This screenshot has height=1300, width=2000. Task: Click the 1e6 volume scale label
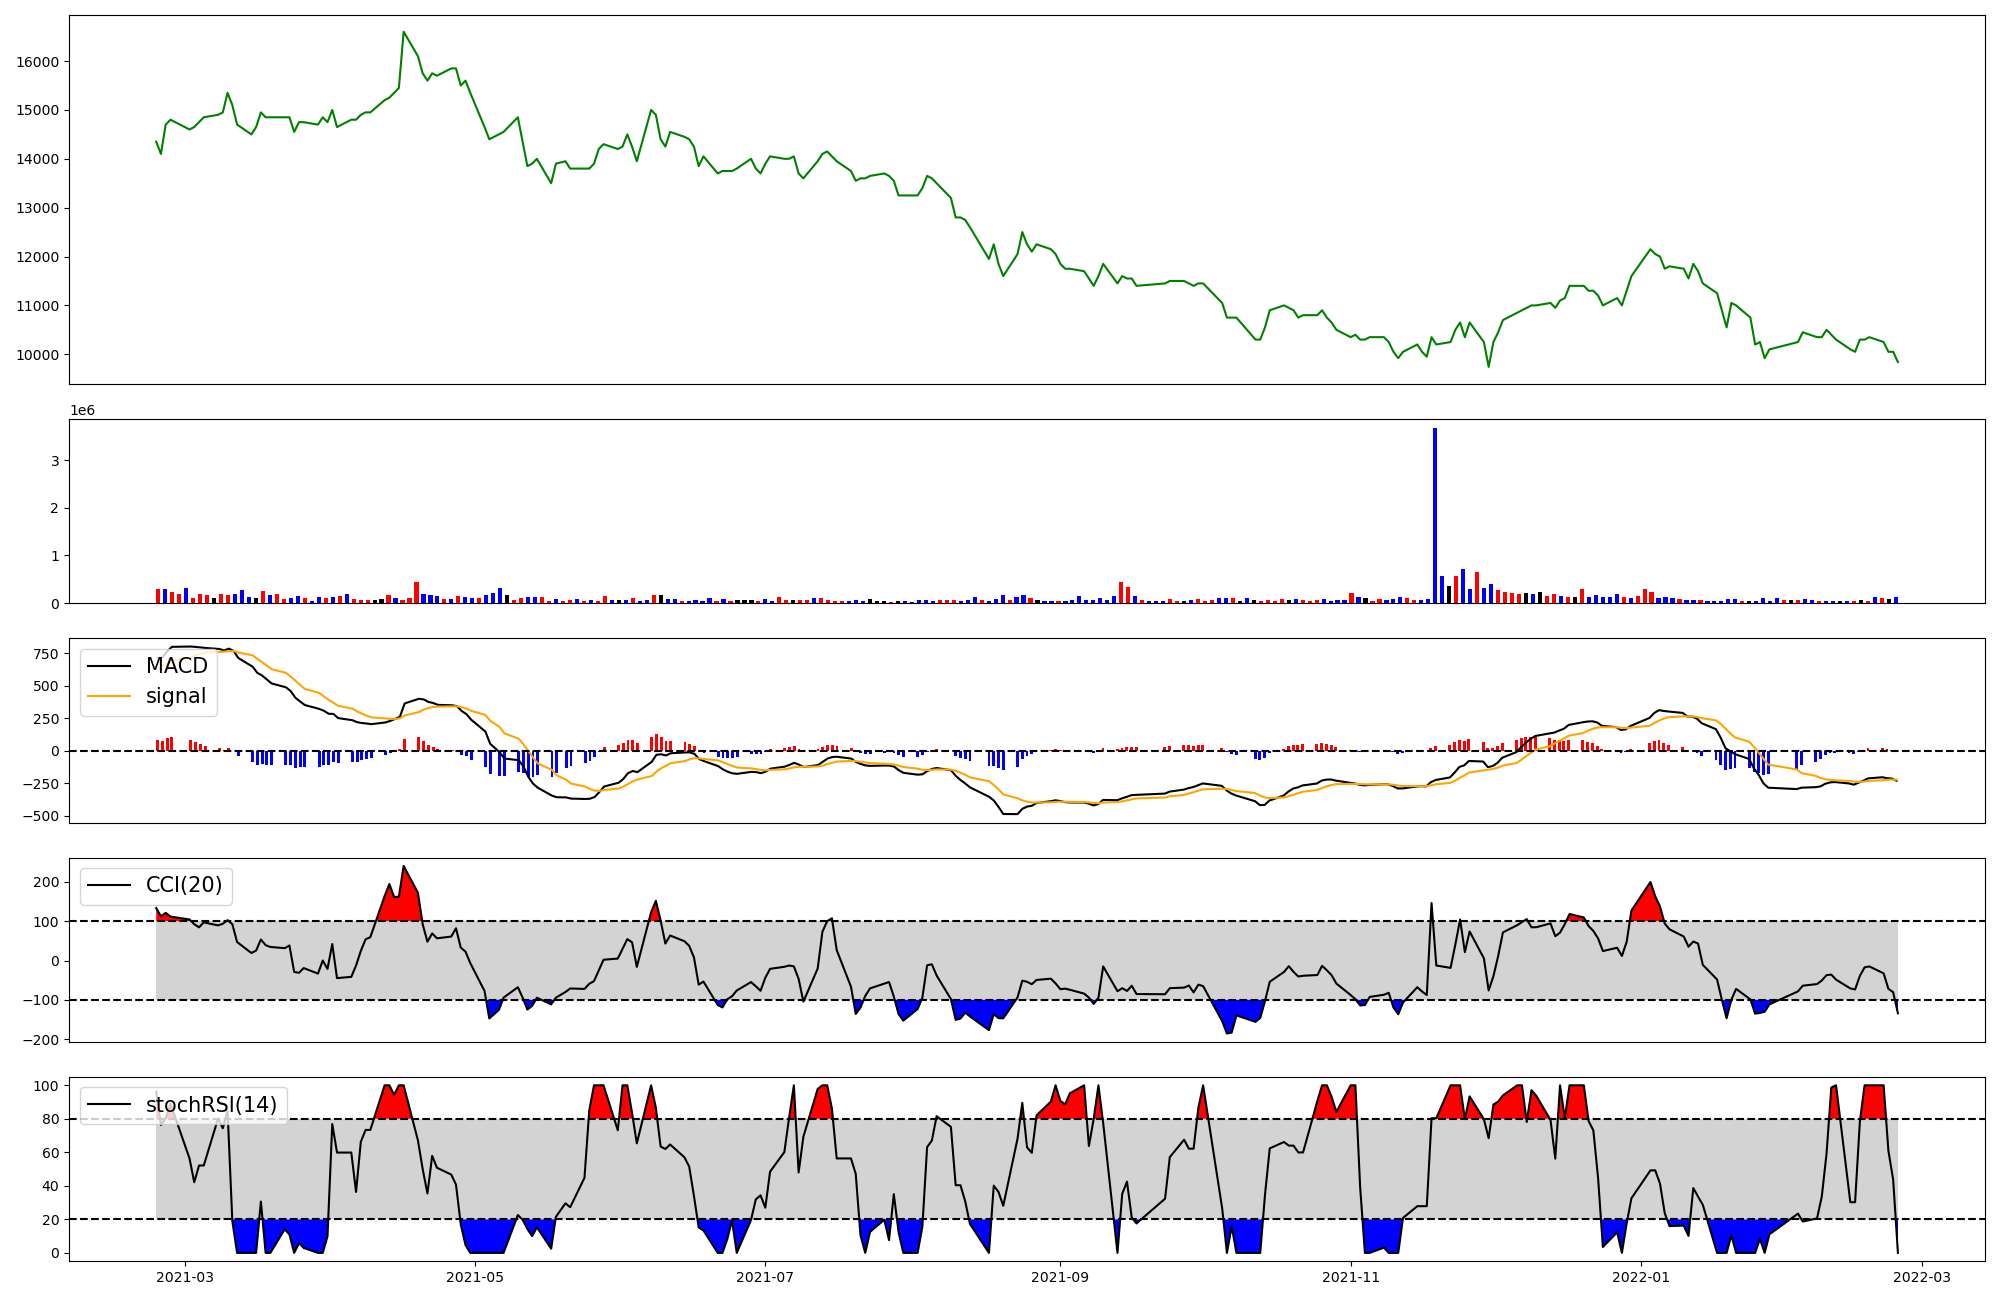(x=82, y=411)
